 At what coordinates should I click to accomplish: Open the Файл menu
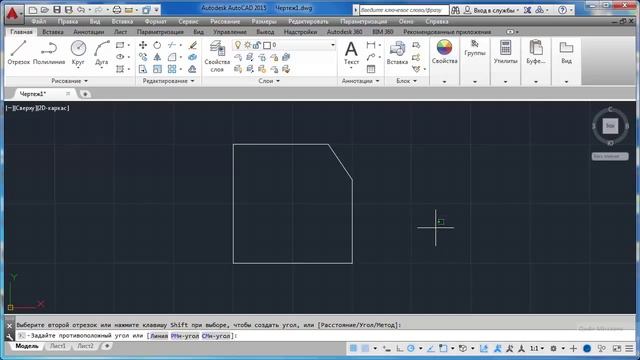pyautogui.click(x=39, y=21)
